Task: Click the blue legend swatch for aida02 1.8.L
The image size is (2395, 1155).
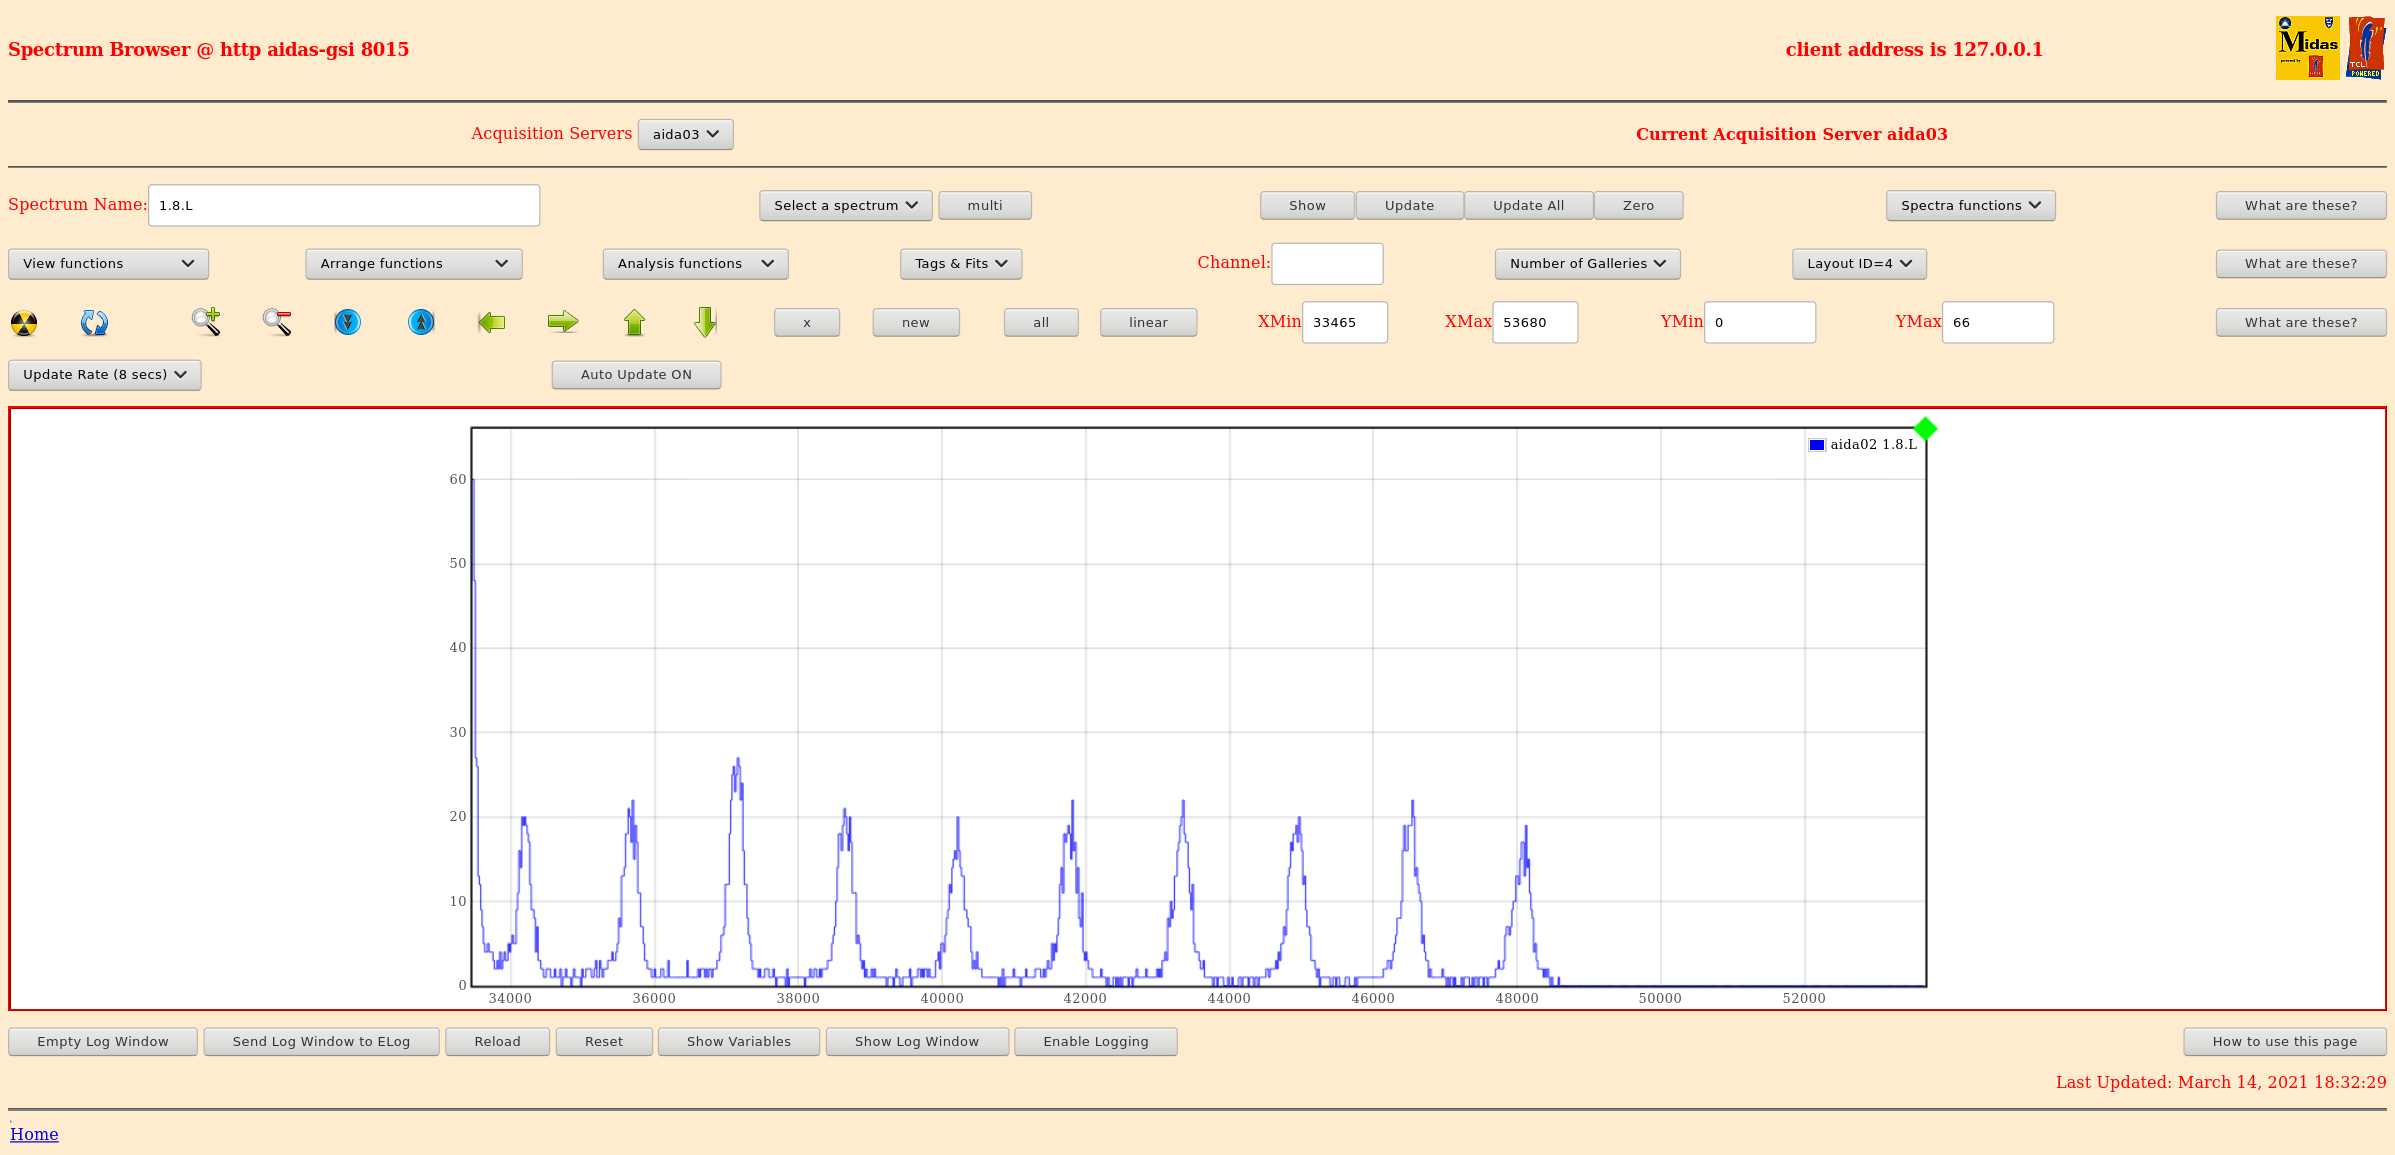Action: pos(1817,445)
